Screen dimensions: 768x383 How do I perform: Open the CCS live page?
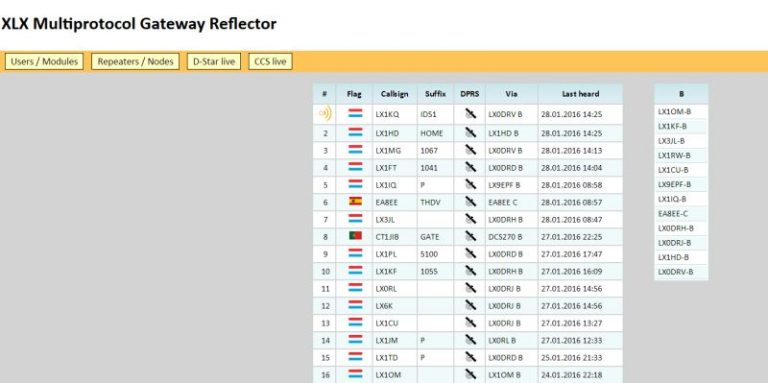[x=270, y=62]
